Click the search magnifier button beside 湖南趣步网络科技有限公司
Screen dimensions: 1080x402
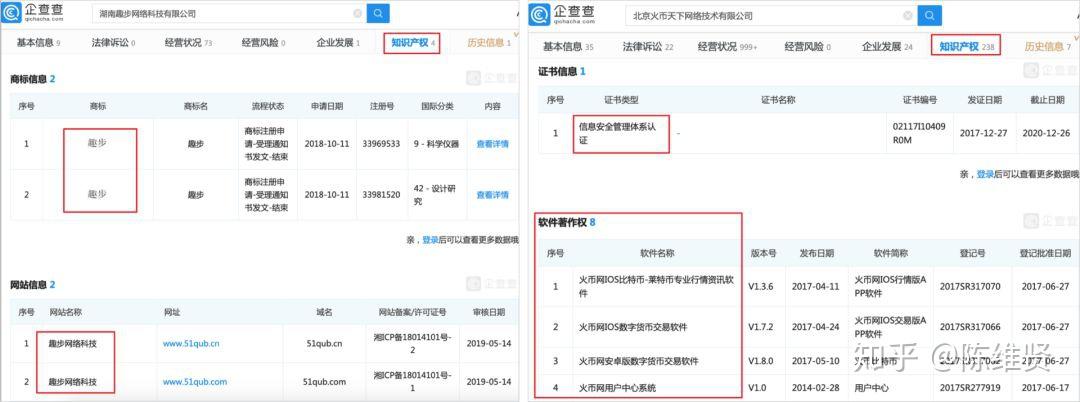[378, 13]
